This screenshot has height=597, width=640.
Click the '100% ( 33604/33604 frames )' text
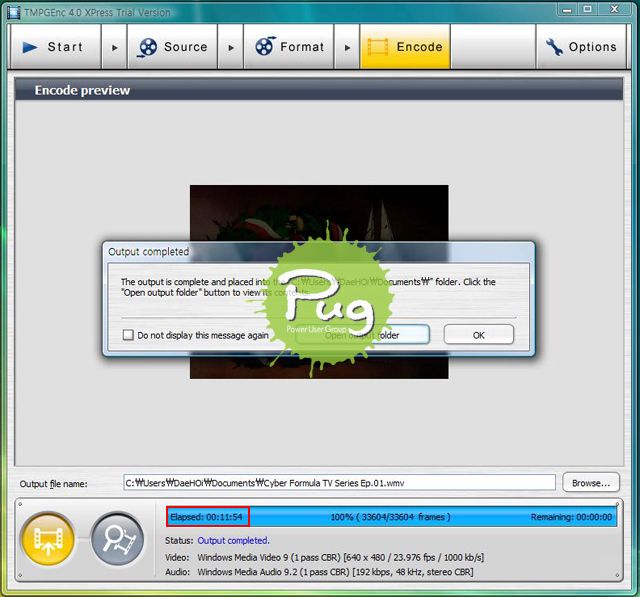point(391,517)
